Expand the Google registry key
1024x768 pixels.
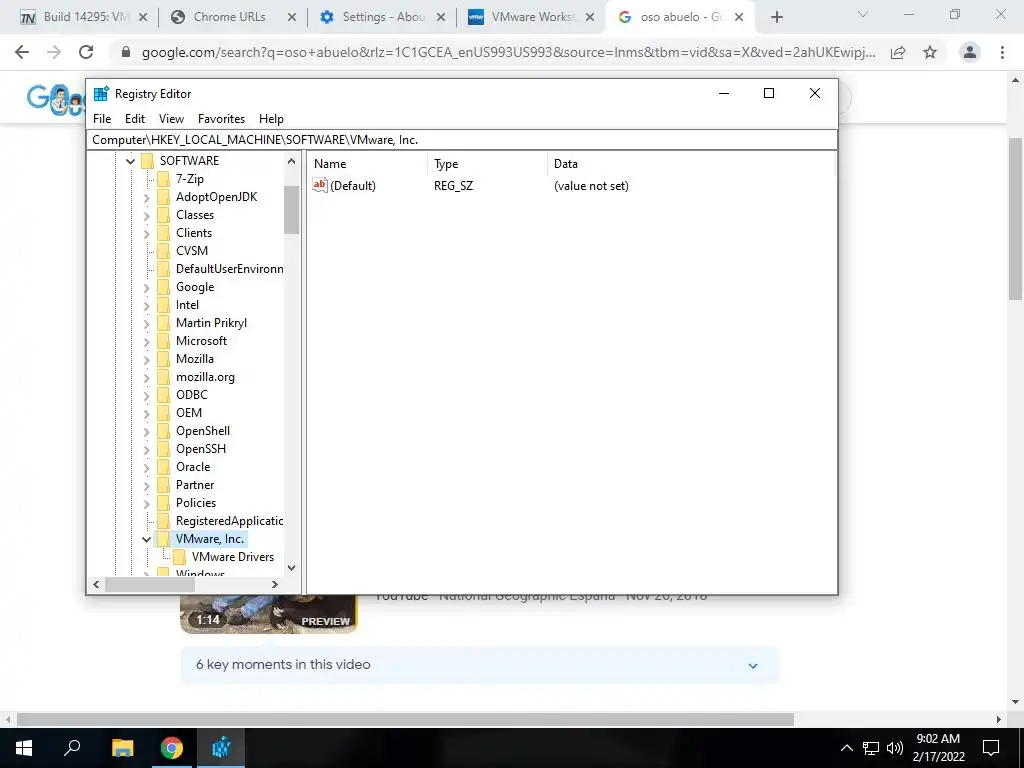click(146, 287)
